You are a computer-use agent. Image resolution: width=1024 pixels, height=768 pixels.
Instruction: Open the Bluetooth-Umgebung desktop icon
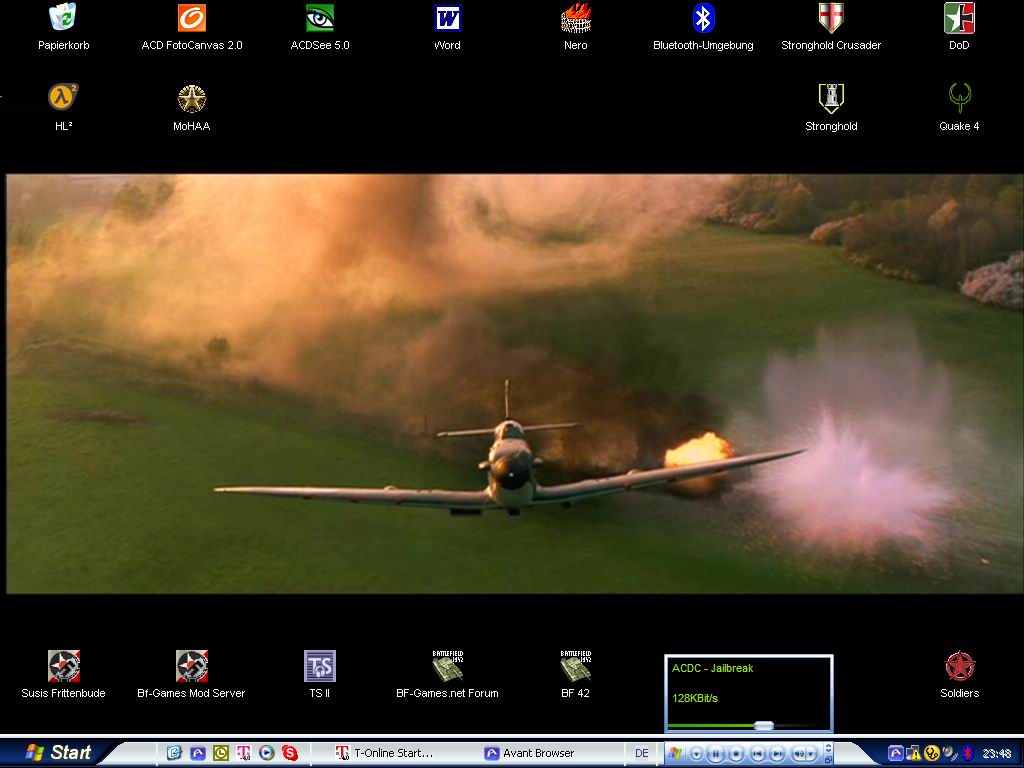tap(703, 19)
